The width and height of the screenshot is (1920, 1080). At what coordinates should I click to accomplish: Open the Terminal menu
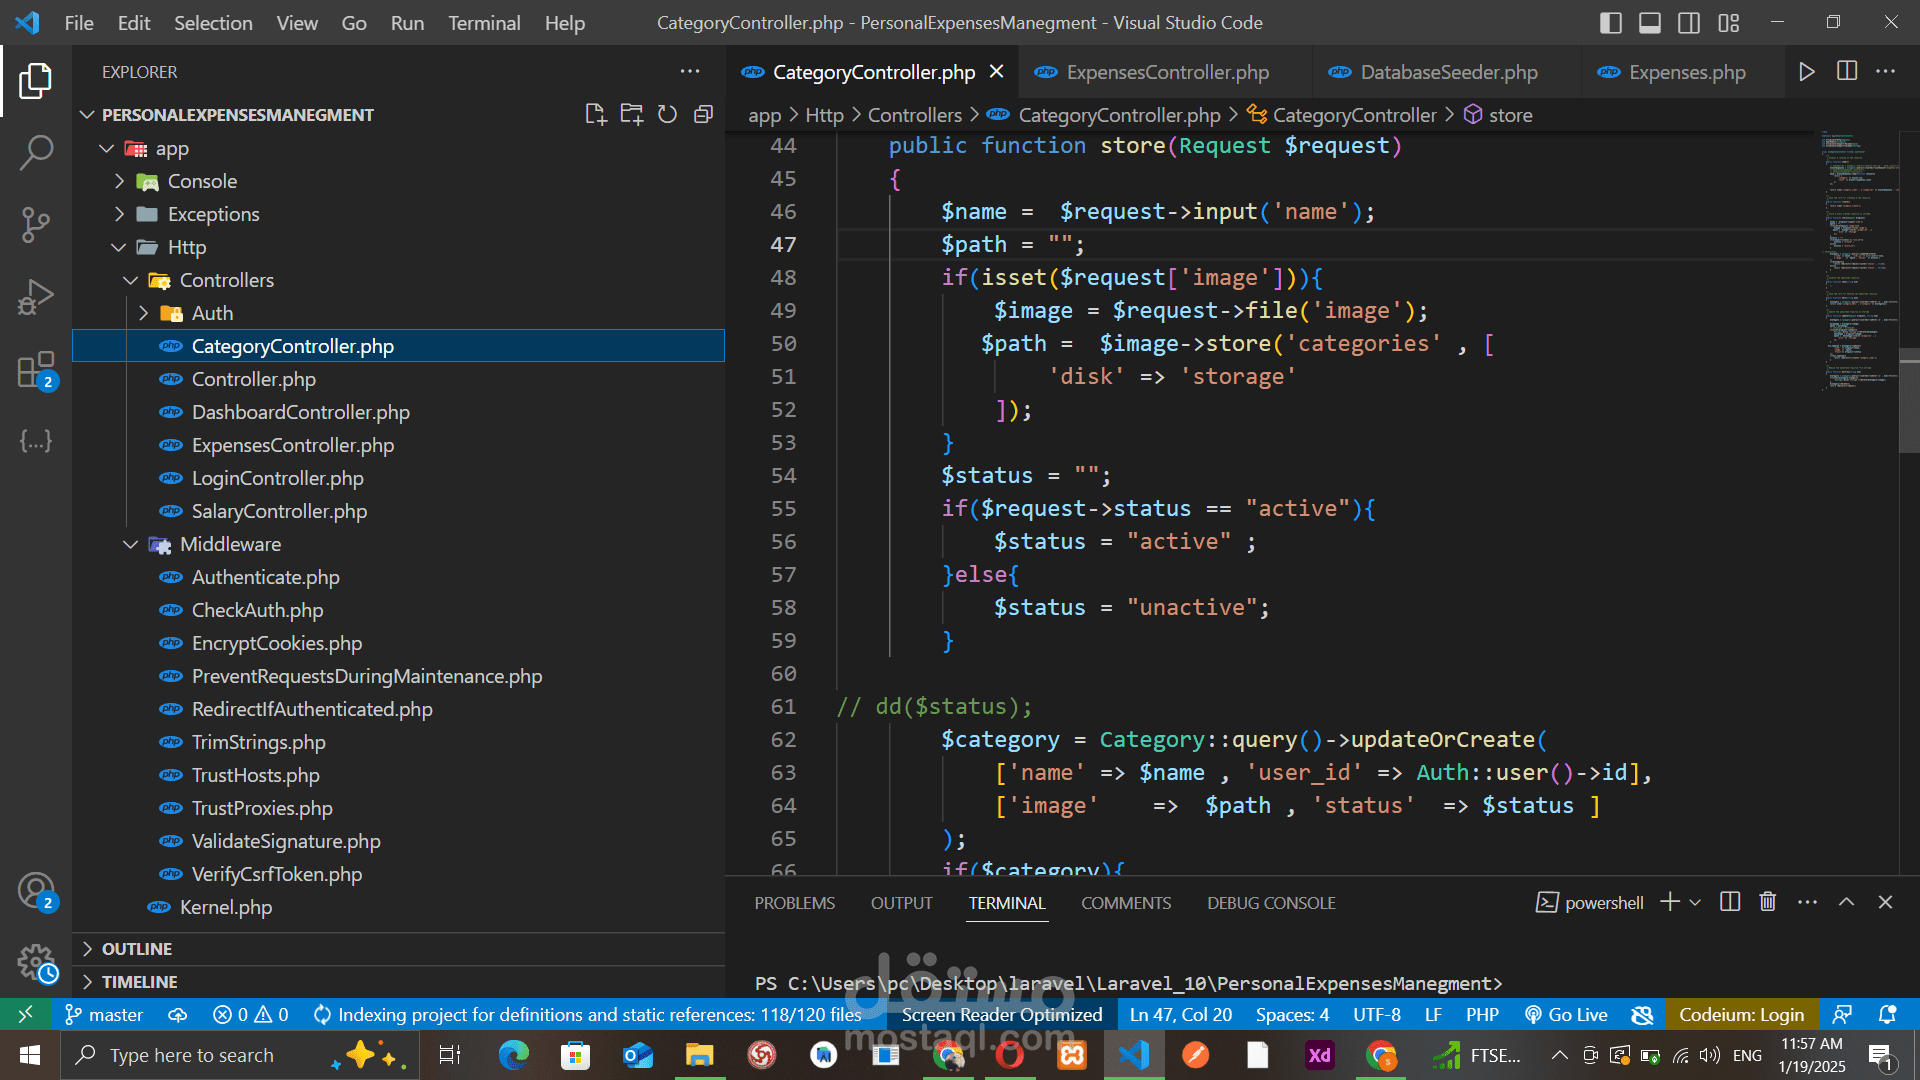[484, 23]
